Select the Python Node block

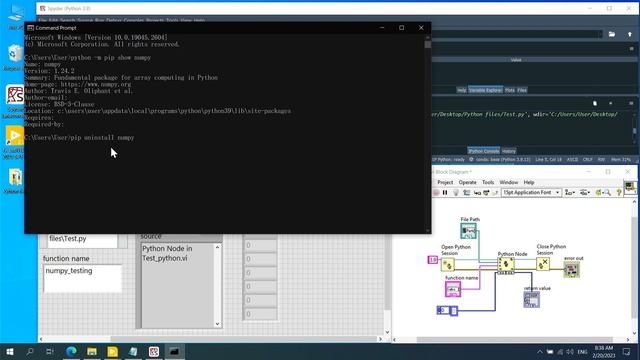[x=506, y=265]
